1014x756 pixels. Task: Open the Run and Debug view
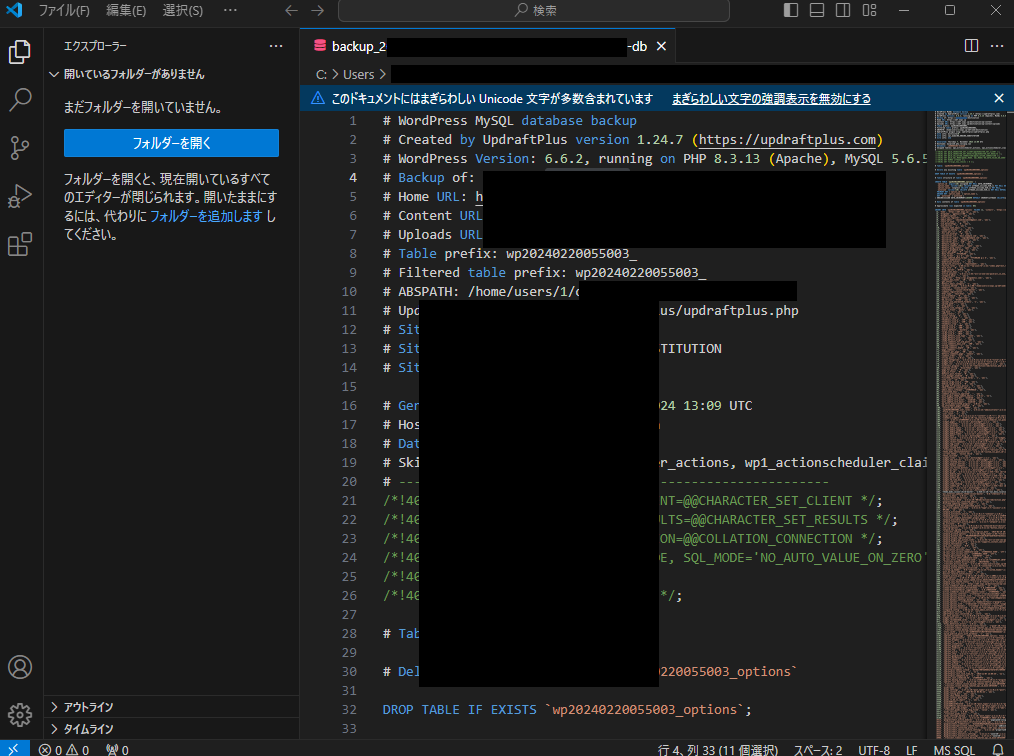[20, 196]
